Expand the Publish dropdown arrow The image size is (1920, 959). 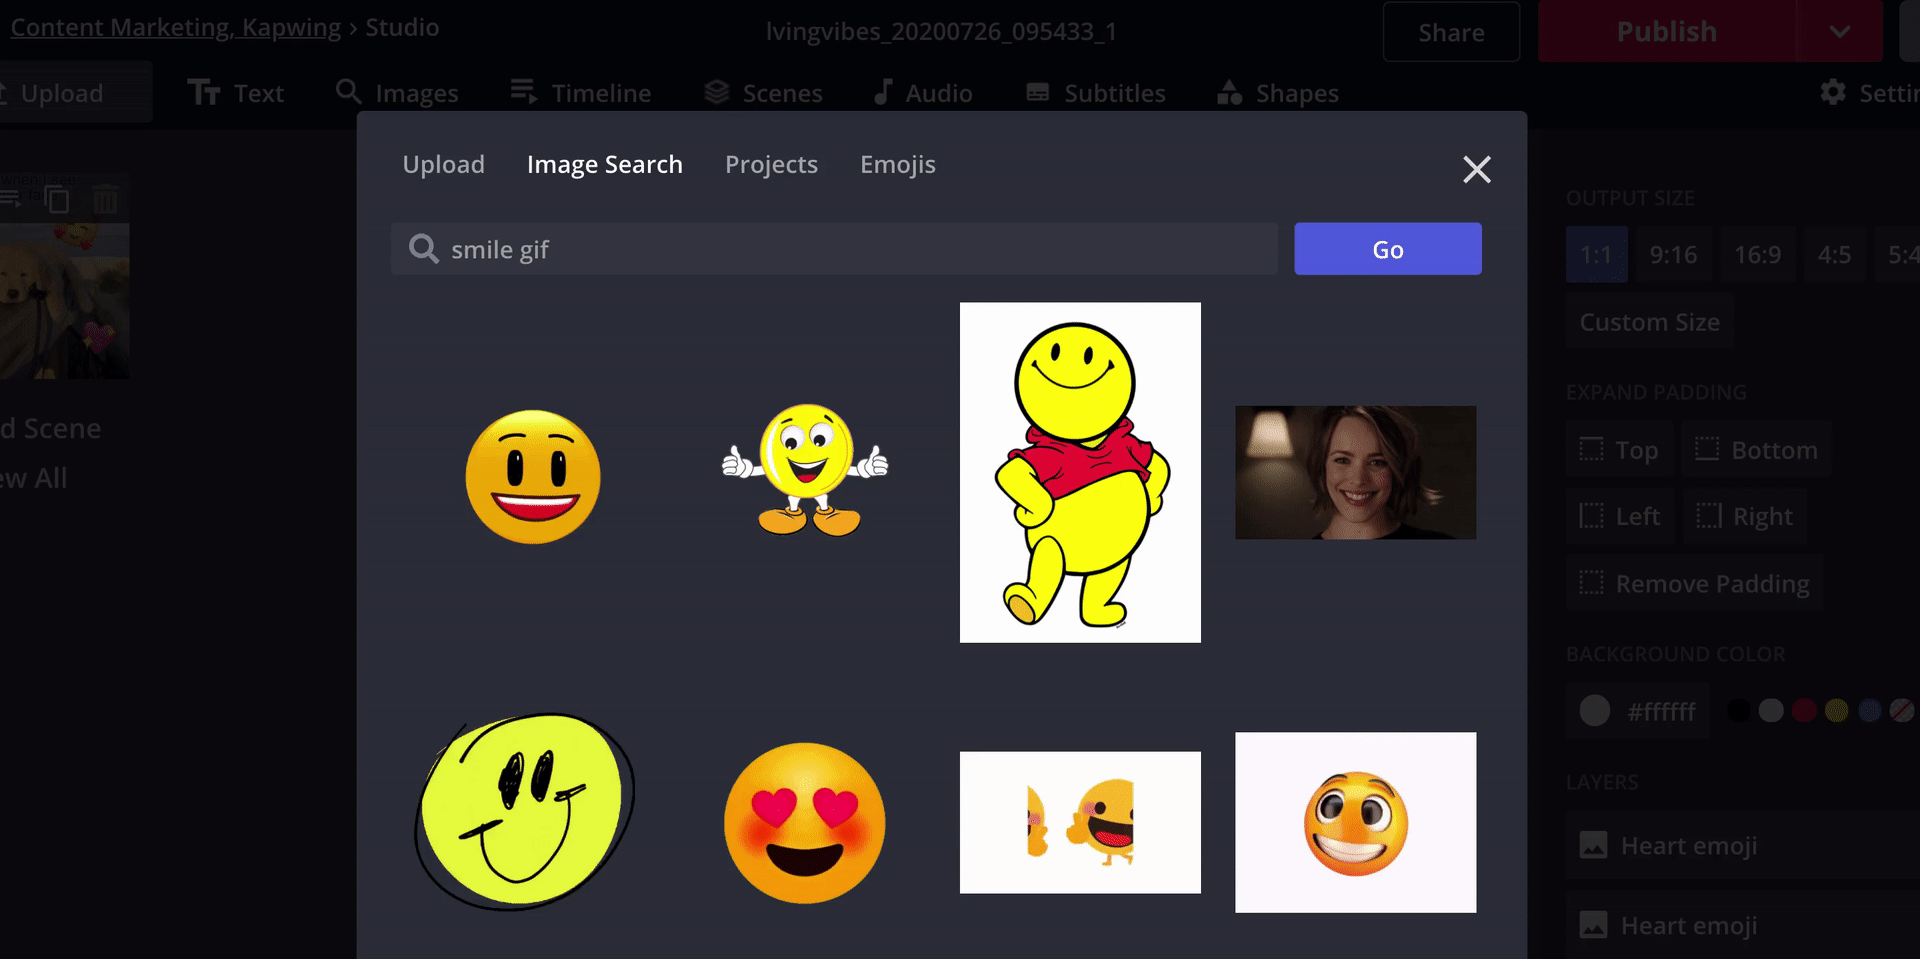click(x=1839, y=32)
